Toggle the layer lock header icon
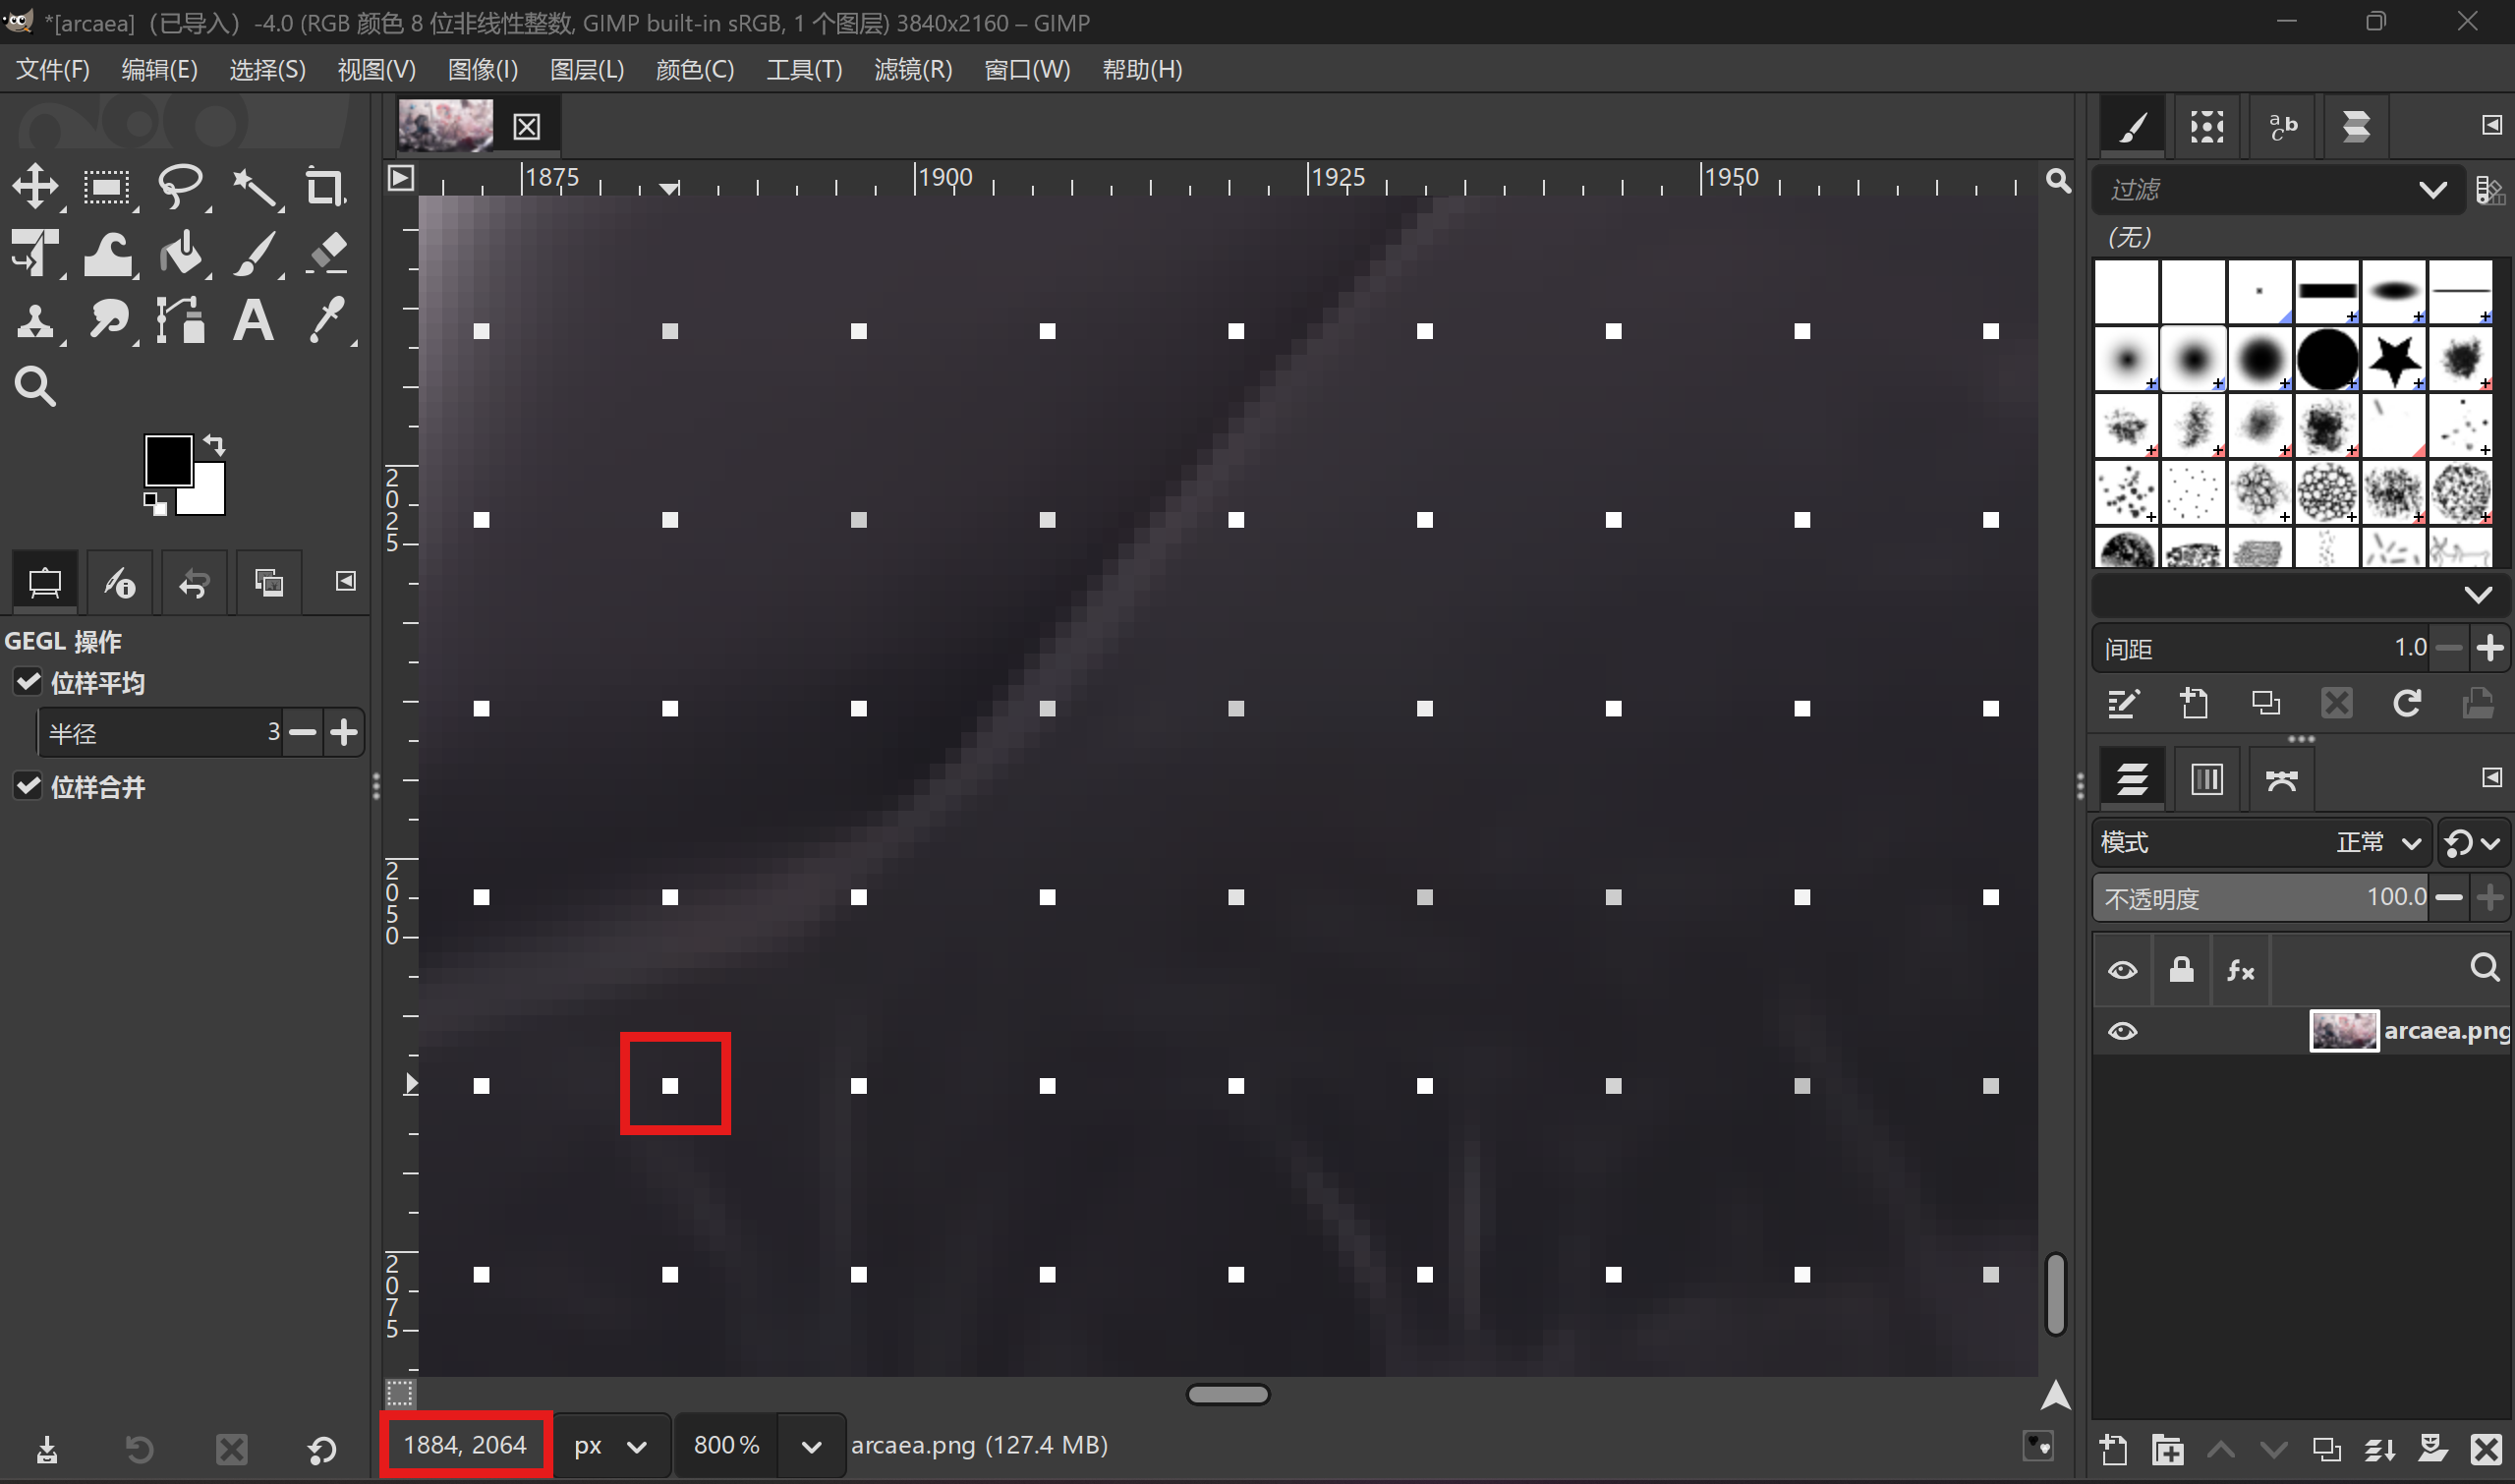This screenshot has width=2515, height=1484. 2181,969
